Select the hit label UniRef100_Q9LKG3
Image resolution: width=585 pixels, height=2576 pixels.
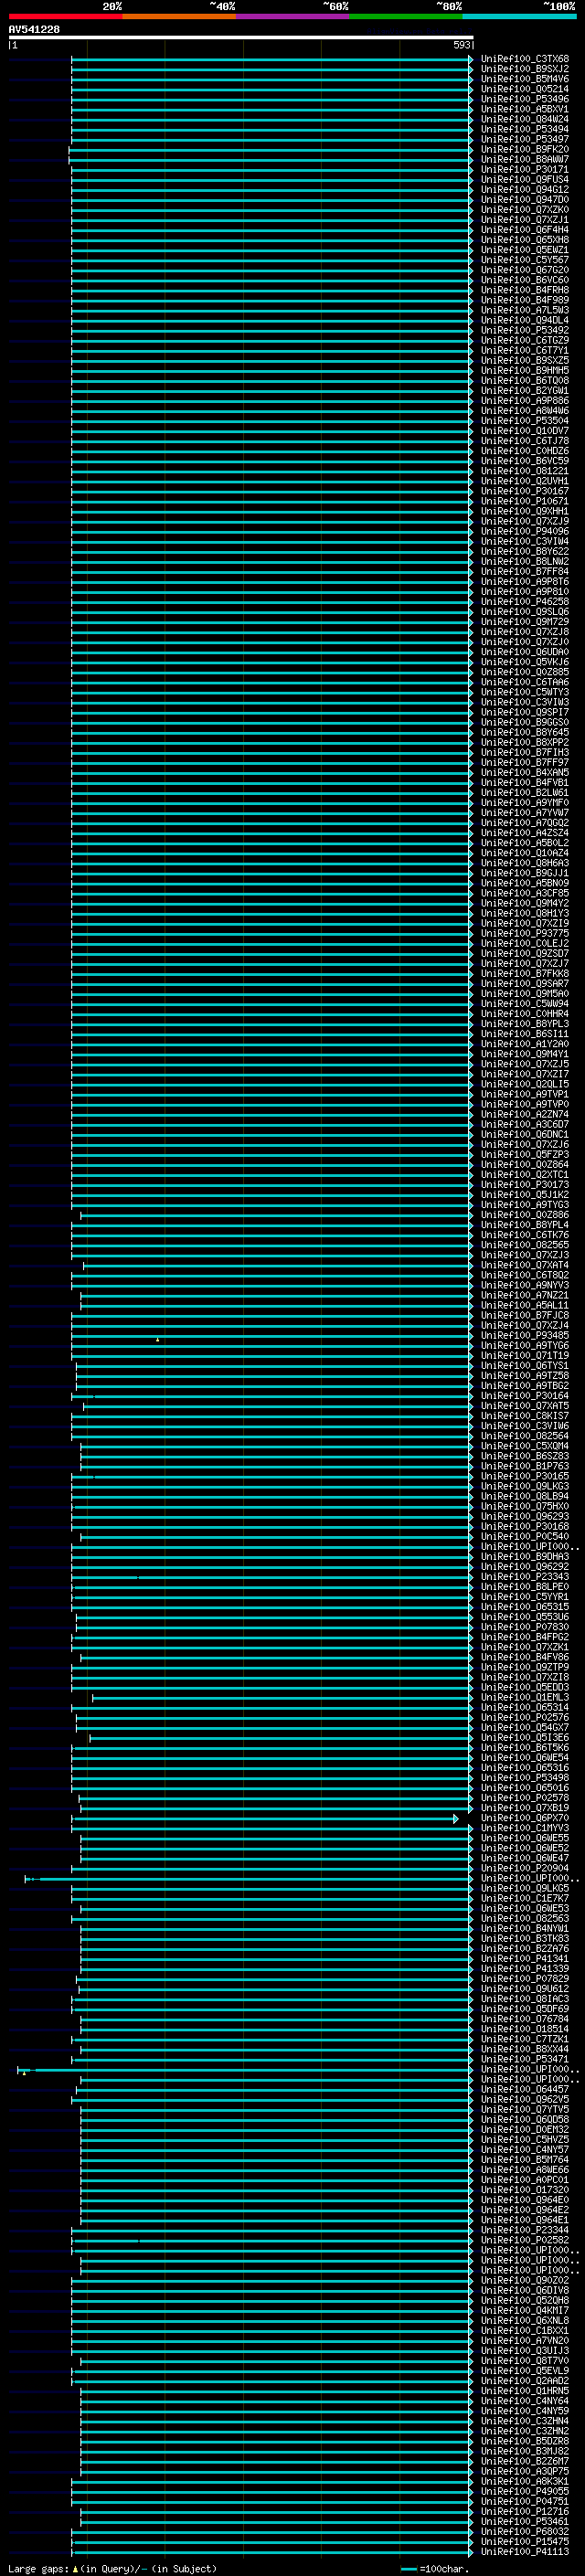click(525, 1486)
